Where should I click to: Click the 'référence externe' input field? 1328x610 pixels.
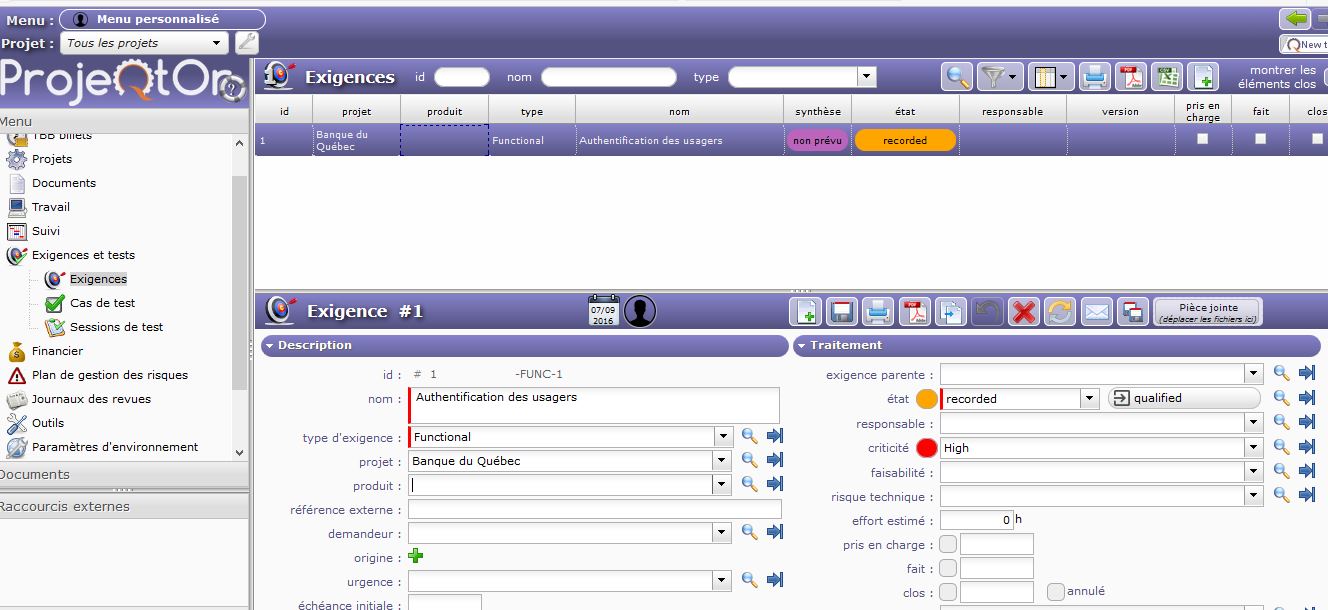pyautogui.click(x=594, y=510)
